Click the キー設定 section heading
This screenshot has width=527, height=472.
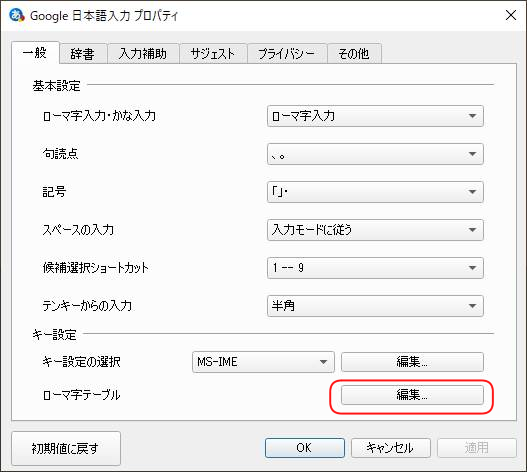tap(54, 335)
